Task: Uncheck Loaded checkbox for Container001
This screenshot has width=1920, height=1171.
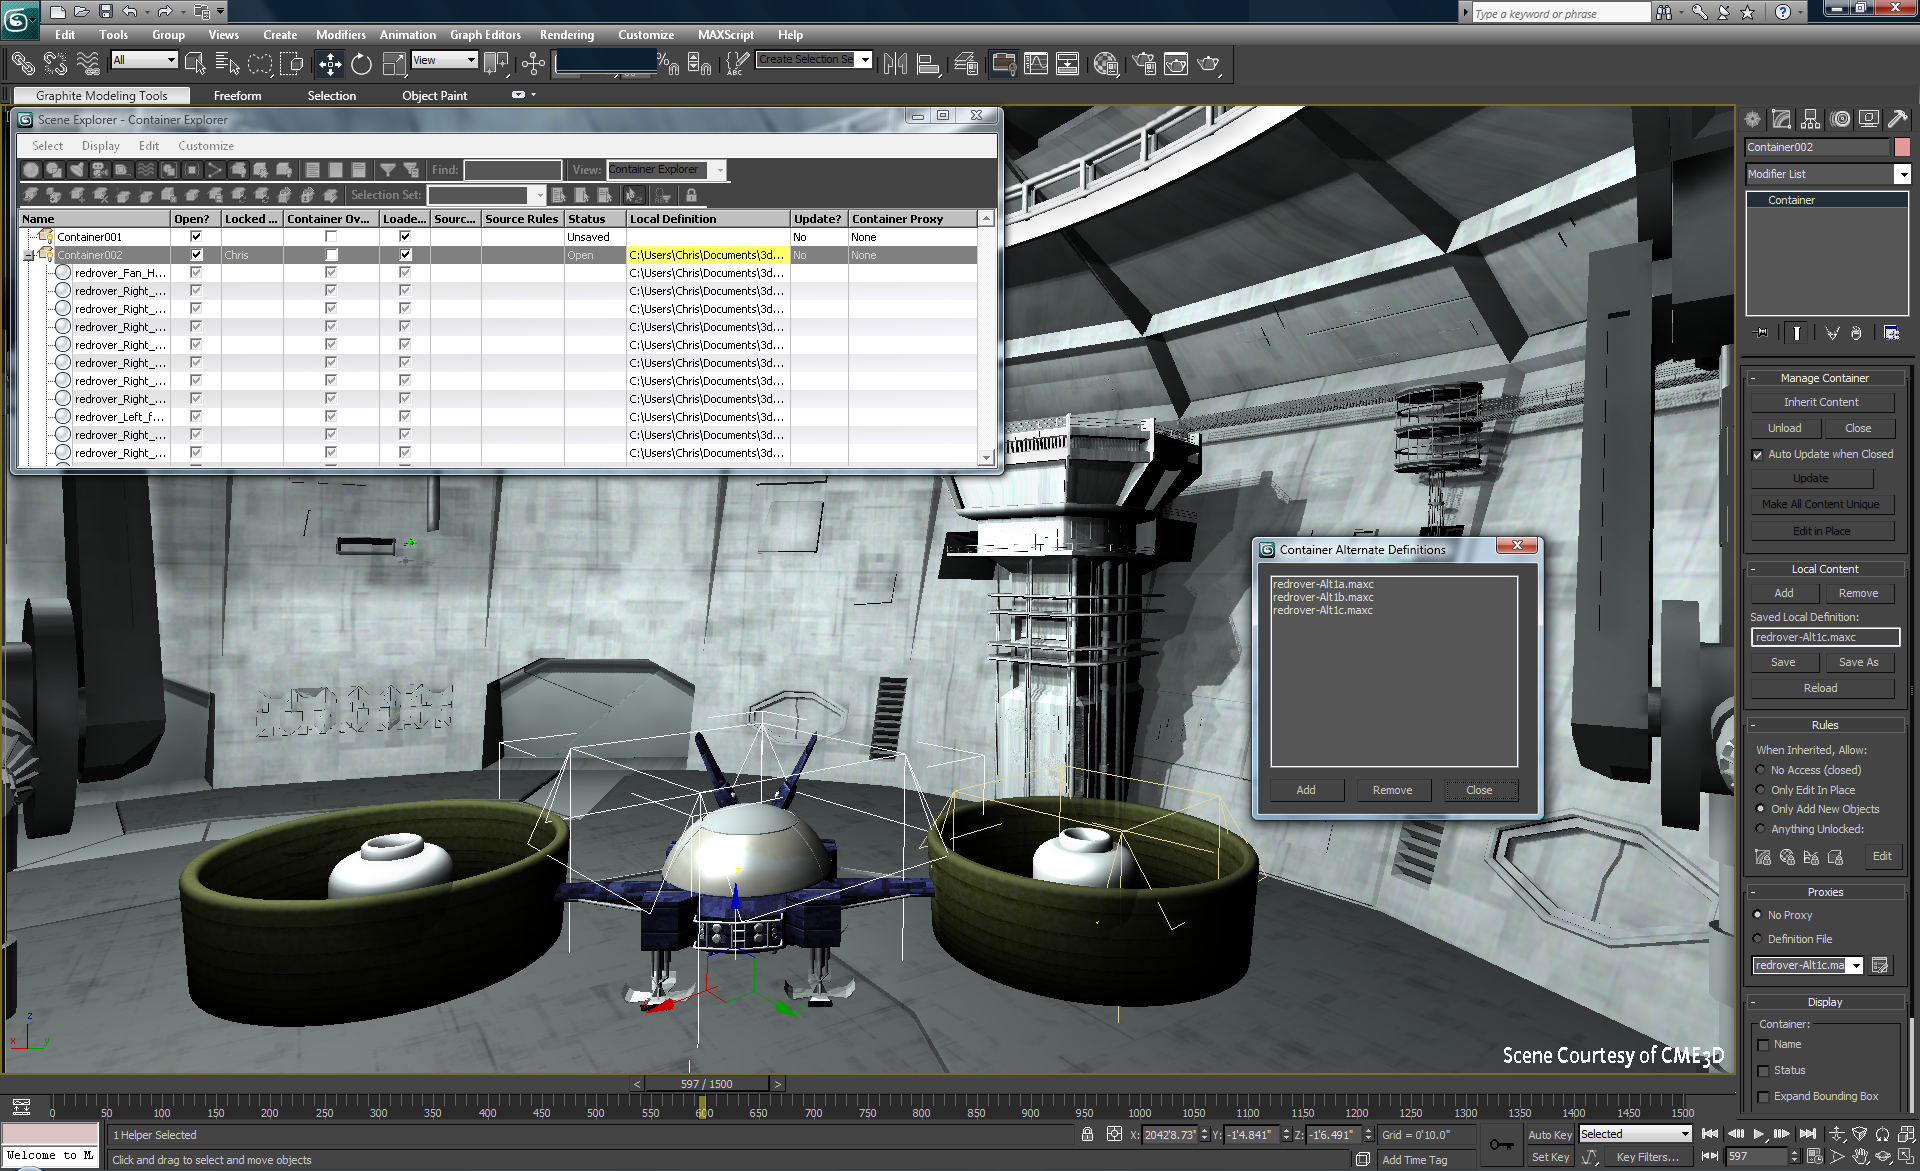Action: [404, 236]
